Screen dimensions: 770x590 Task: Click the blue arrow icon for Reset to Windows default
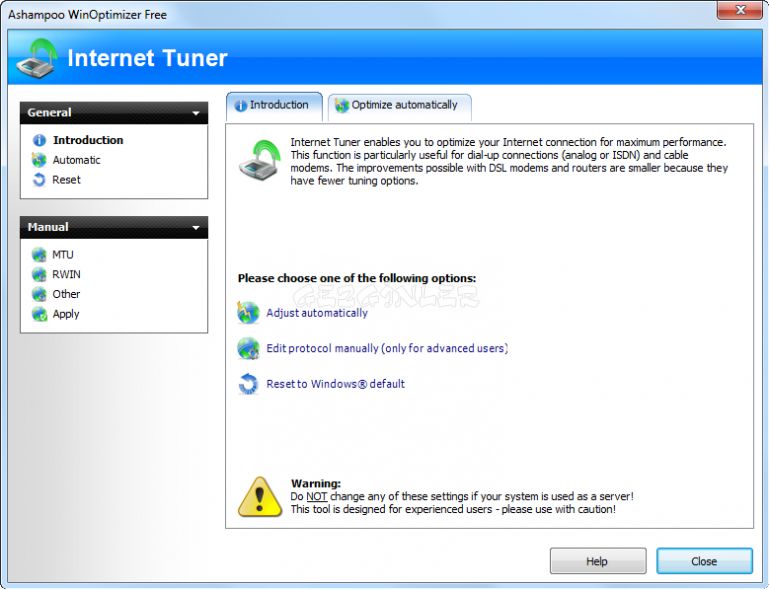click(248, 384)
